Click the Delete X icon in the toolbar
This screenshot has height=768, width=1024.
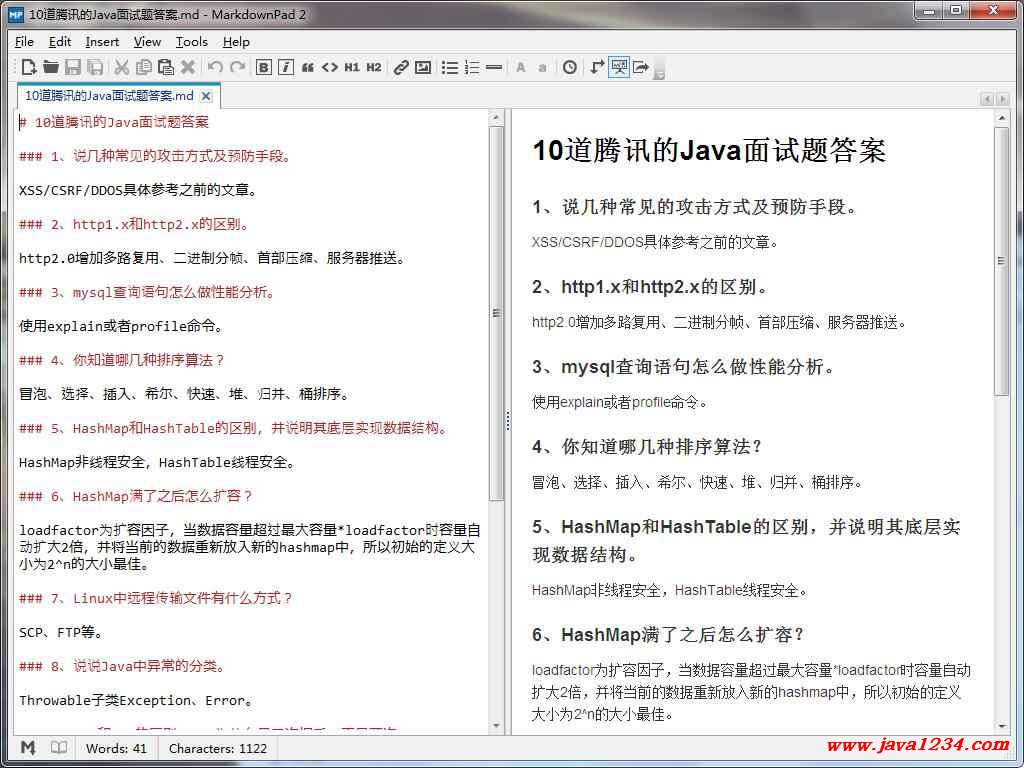188,67
